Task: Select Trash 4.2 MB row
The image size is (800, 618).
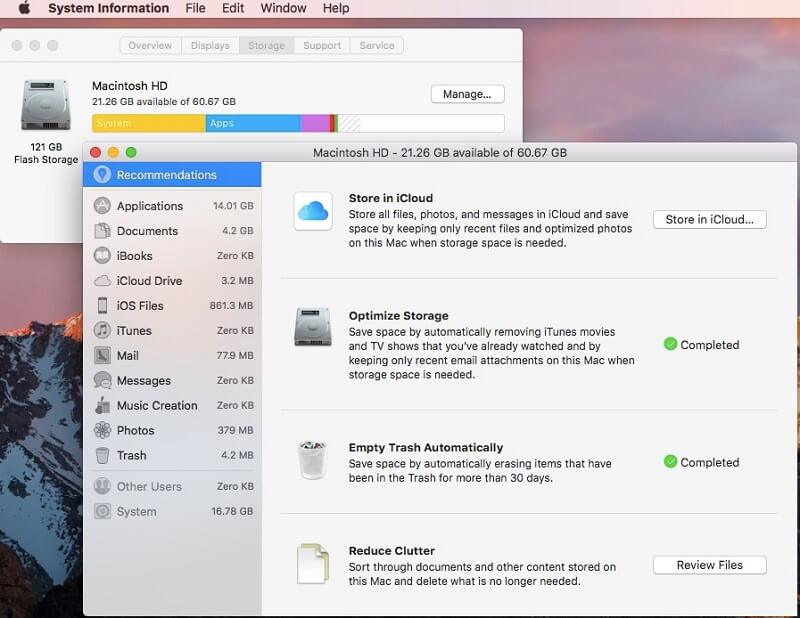Action: 172,455
